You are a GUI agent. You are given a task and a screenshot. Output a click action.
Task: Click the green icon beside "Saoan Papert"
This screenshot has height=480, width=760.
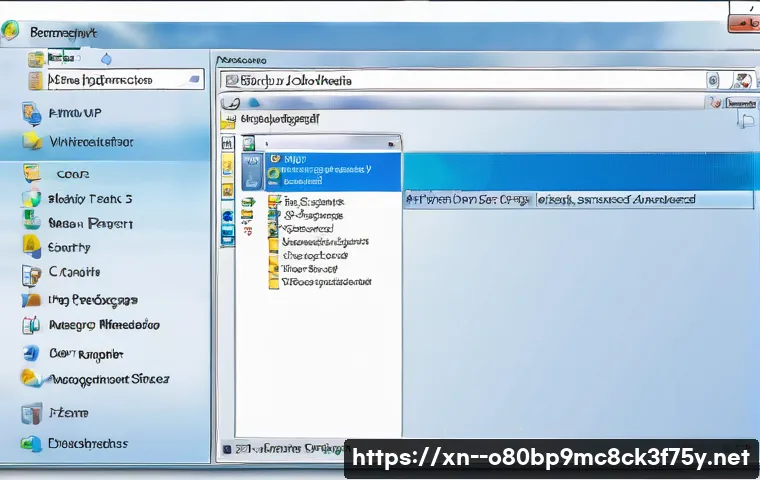point(32,220)
